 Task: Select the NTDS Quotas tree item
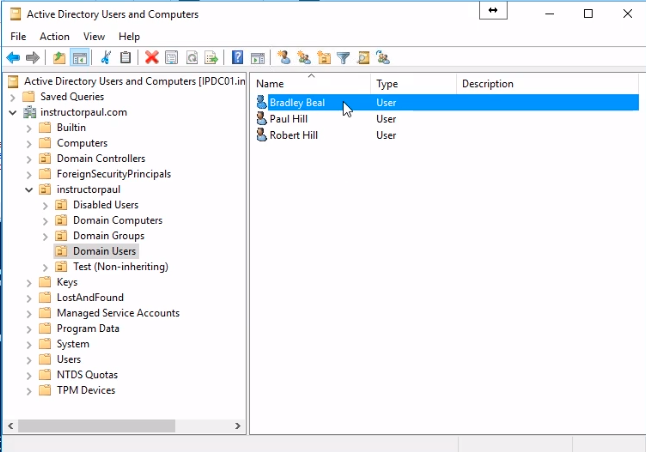(87, 375)
